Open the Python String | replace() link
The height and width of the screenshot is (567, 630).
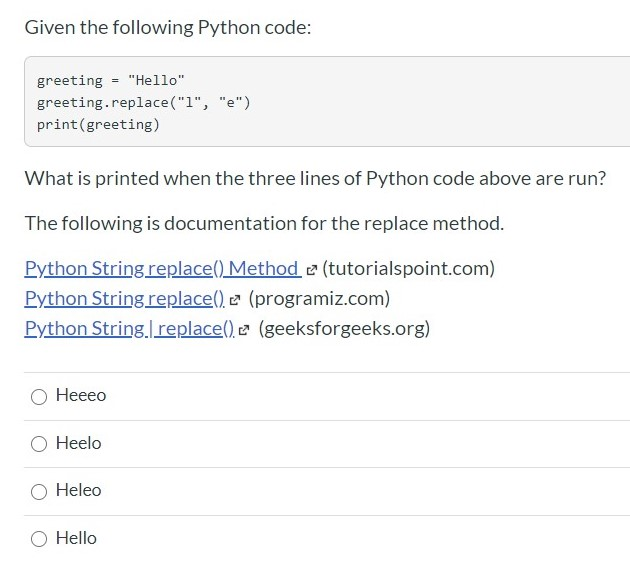tap(129, 328)
